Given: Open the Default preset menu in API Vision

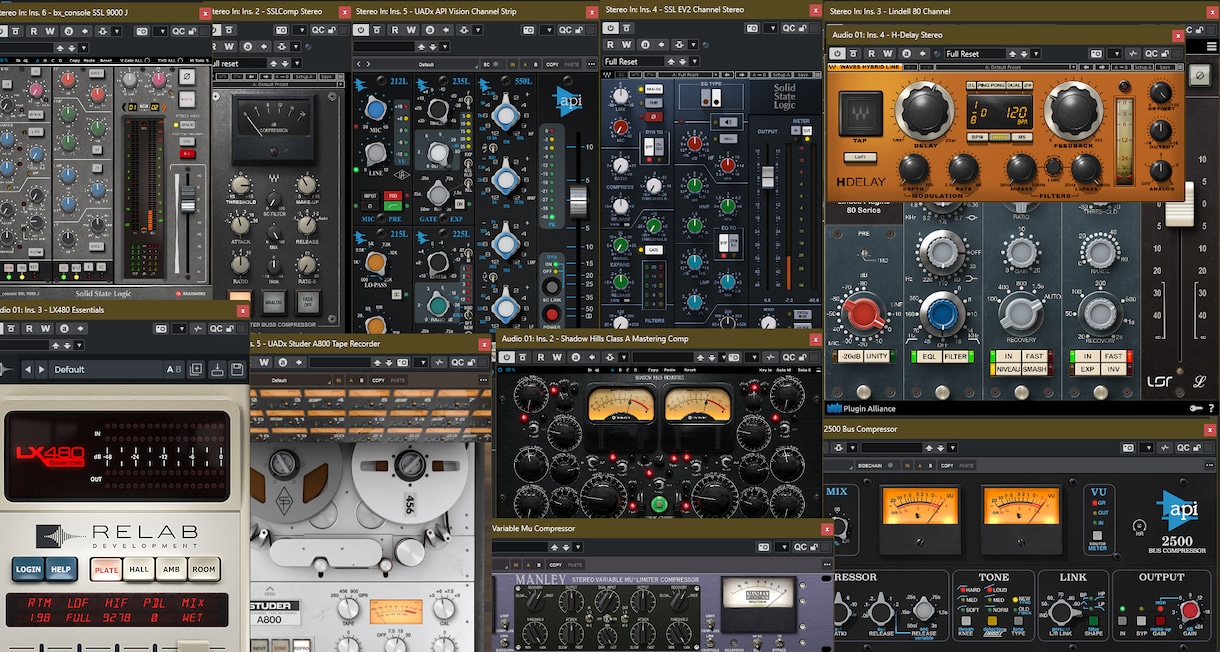Looking at the screenshot, I should [x=426, y=64].
